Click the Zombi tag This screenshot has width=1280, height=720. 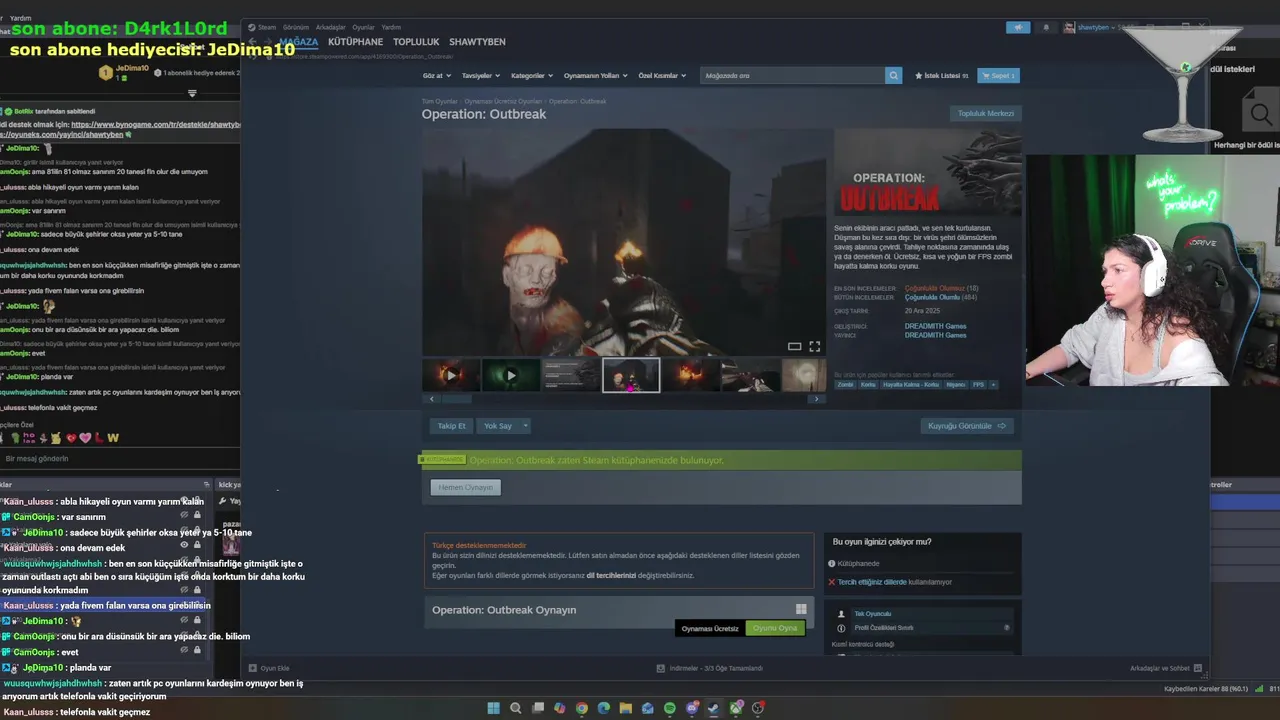pyautogui.click(x=846, y=384)
